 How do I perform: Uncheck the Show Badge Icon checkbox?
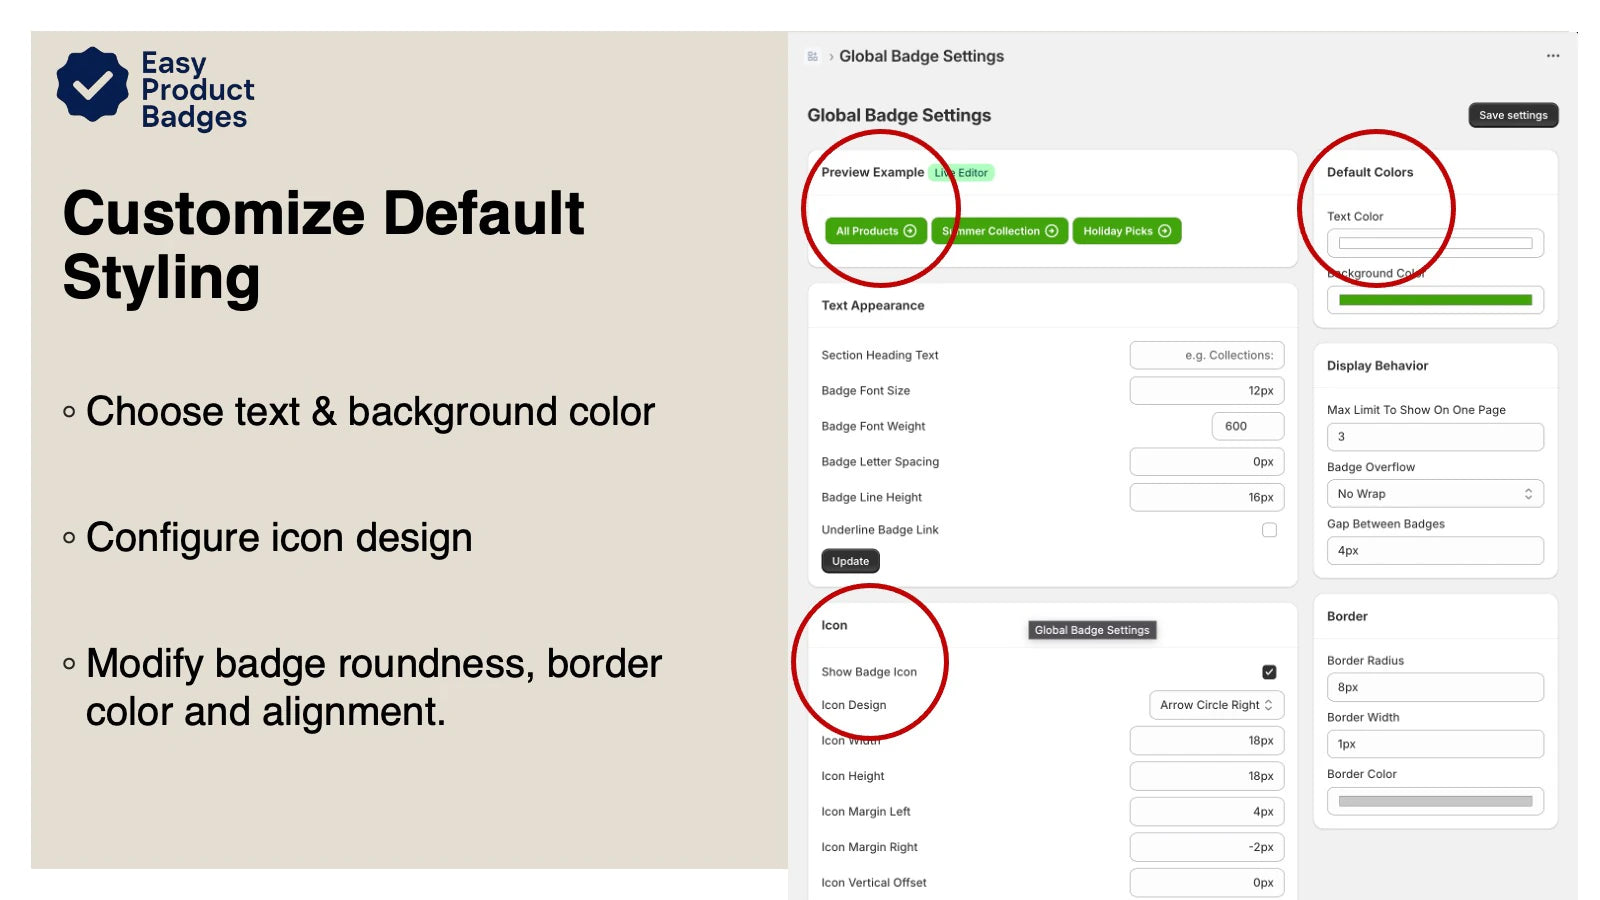pos(1269,672)
